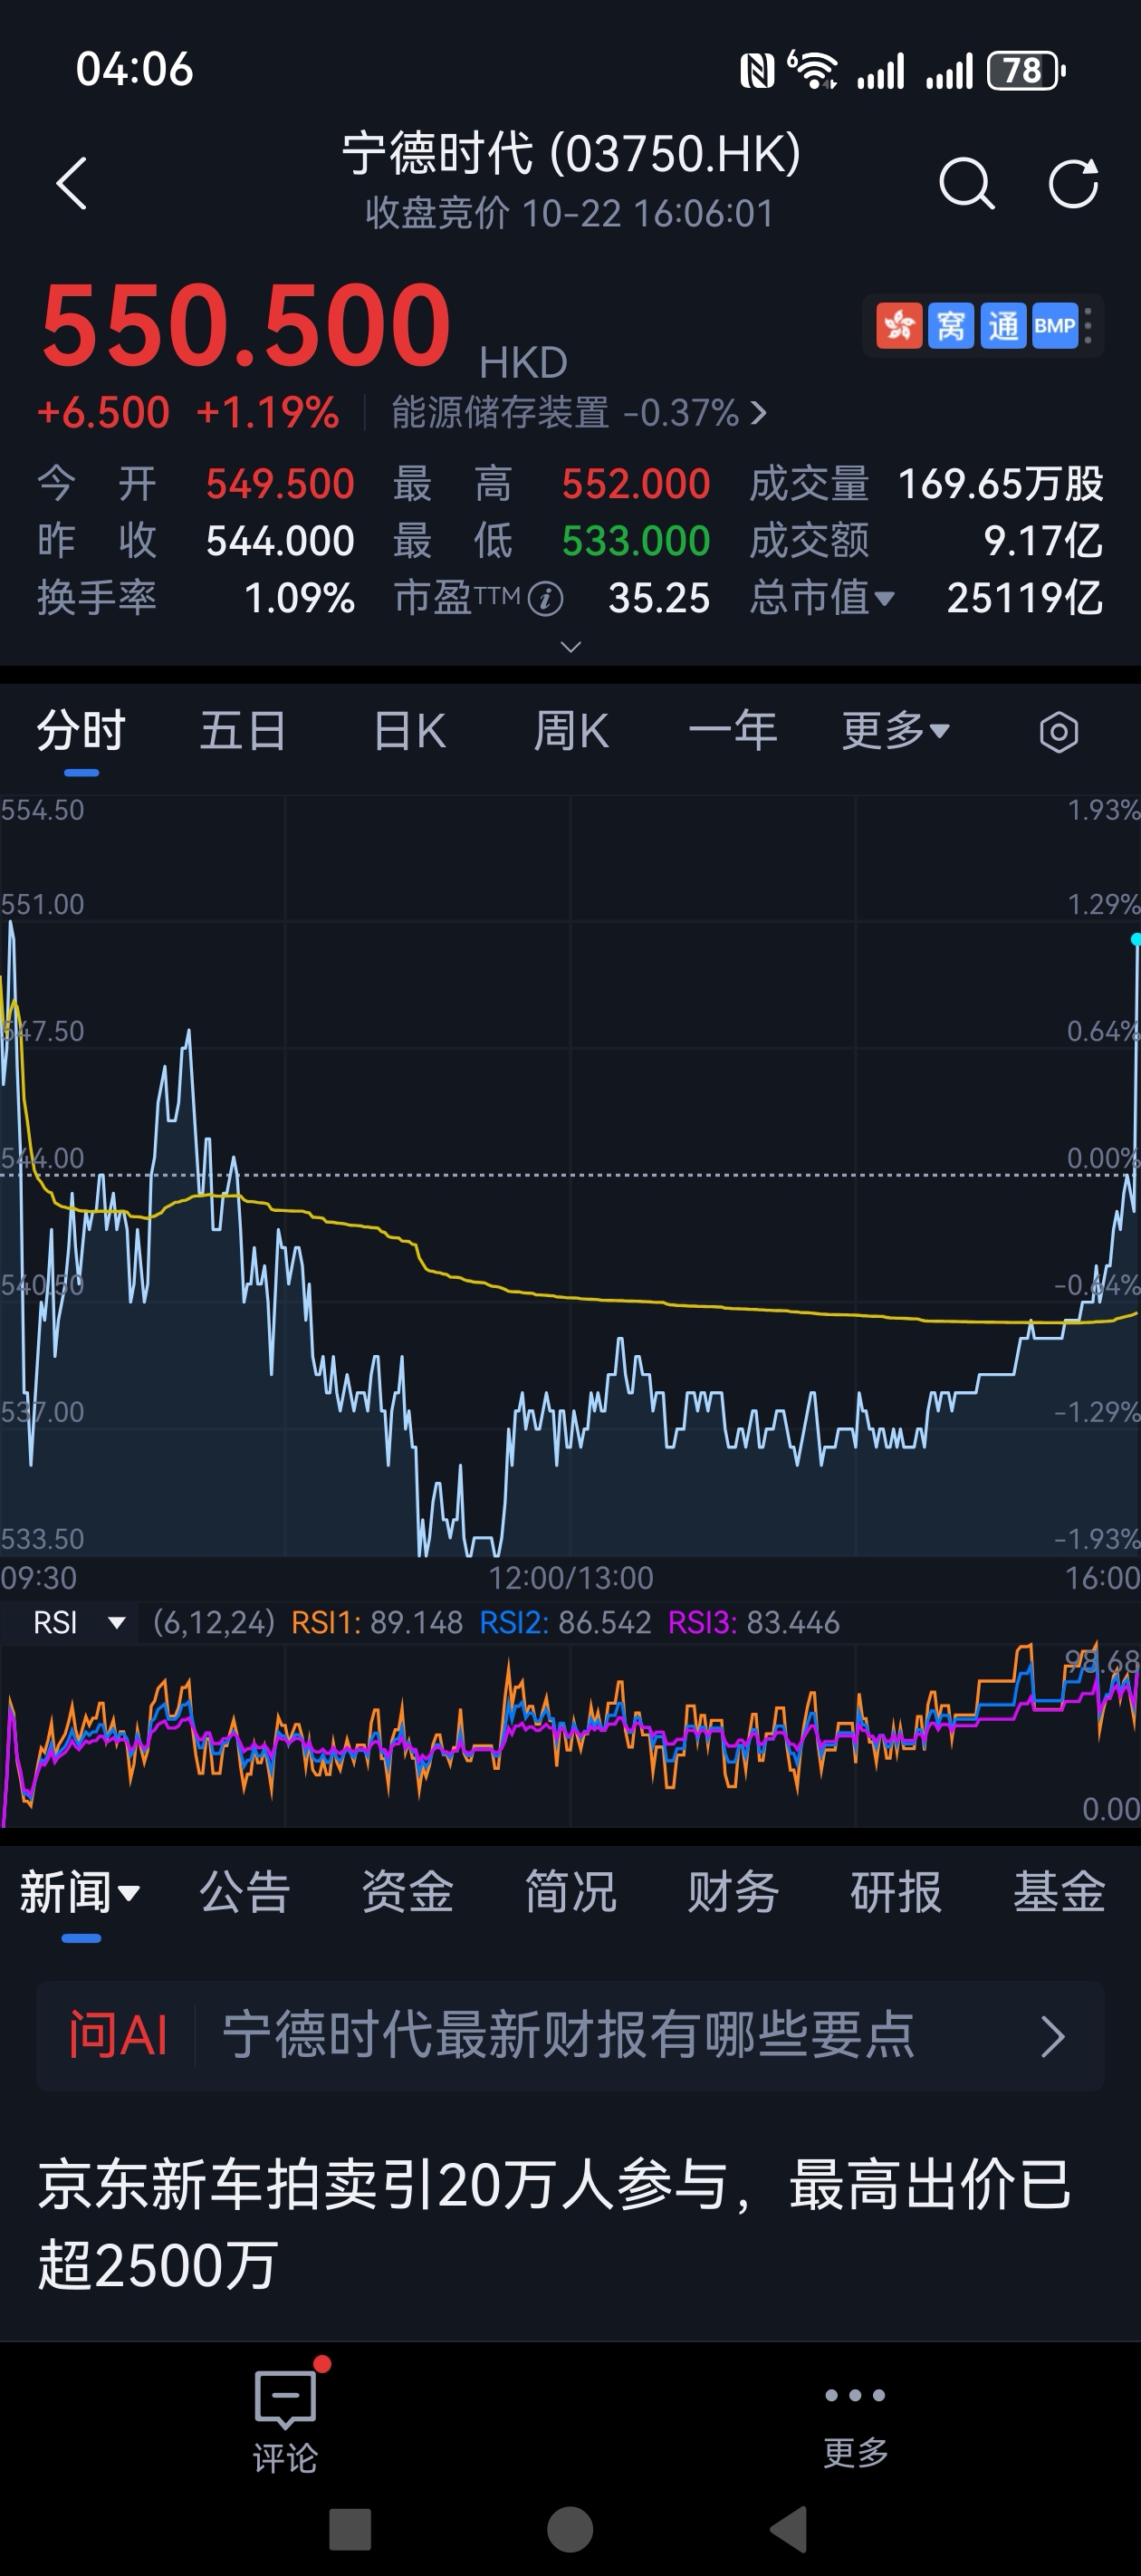Tap the intraday price chart area

(570, 1175)
